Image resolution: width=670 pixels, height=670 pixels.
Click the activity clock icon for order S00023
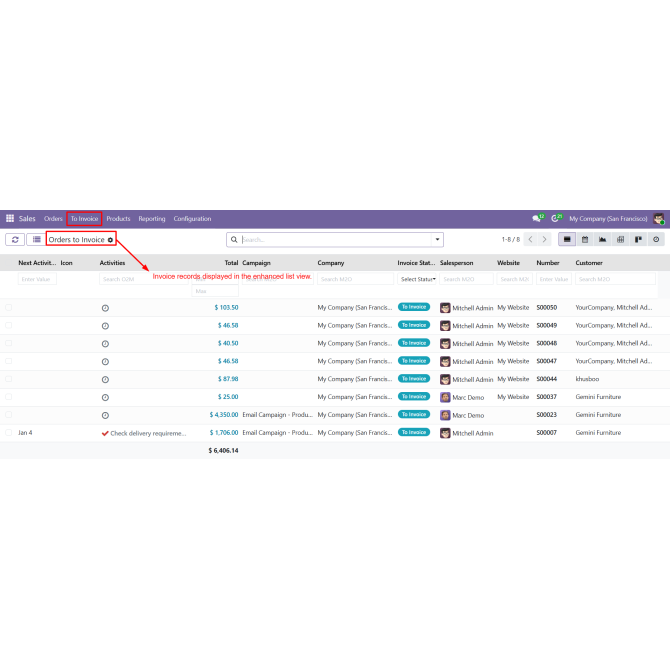tap(105, 415)
